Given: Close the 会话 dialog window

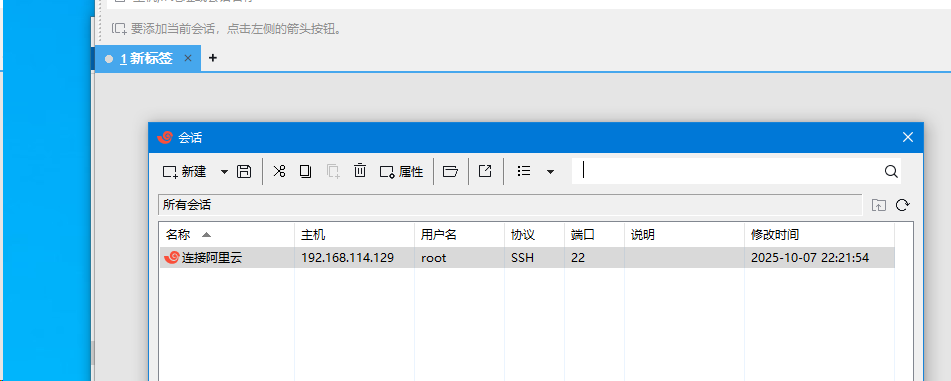Looking at the screenshot, I should point(907,138).
